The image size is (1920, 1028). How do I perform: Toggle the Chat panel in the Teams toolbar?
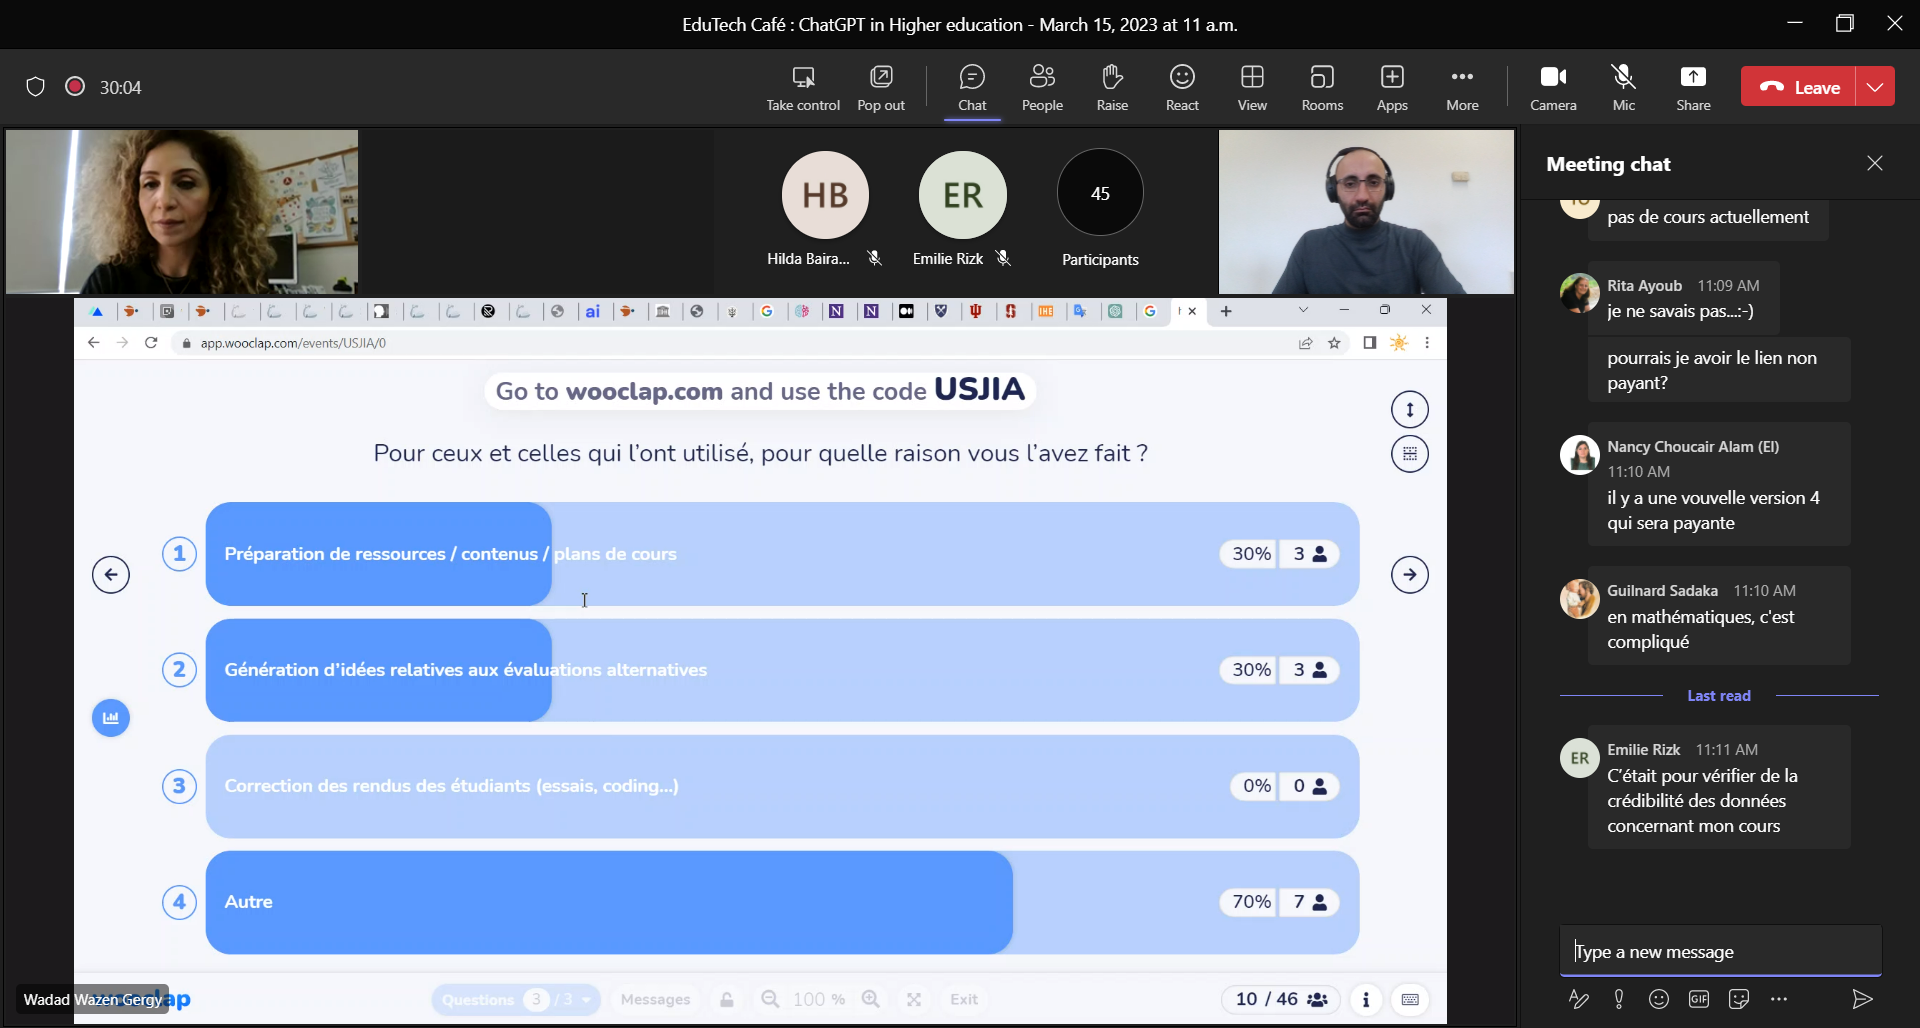click(x=972, y=88)
